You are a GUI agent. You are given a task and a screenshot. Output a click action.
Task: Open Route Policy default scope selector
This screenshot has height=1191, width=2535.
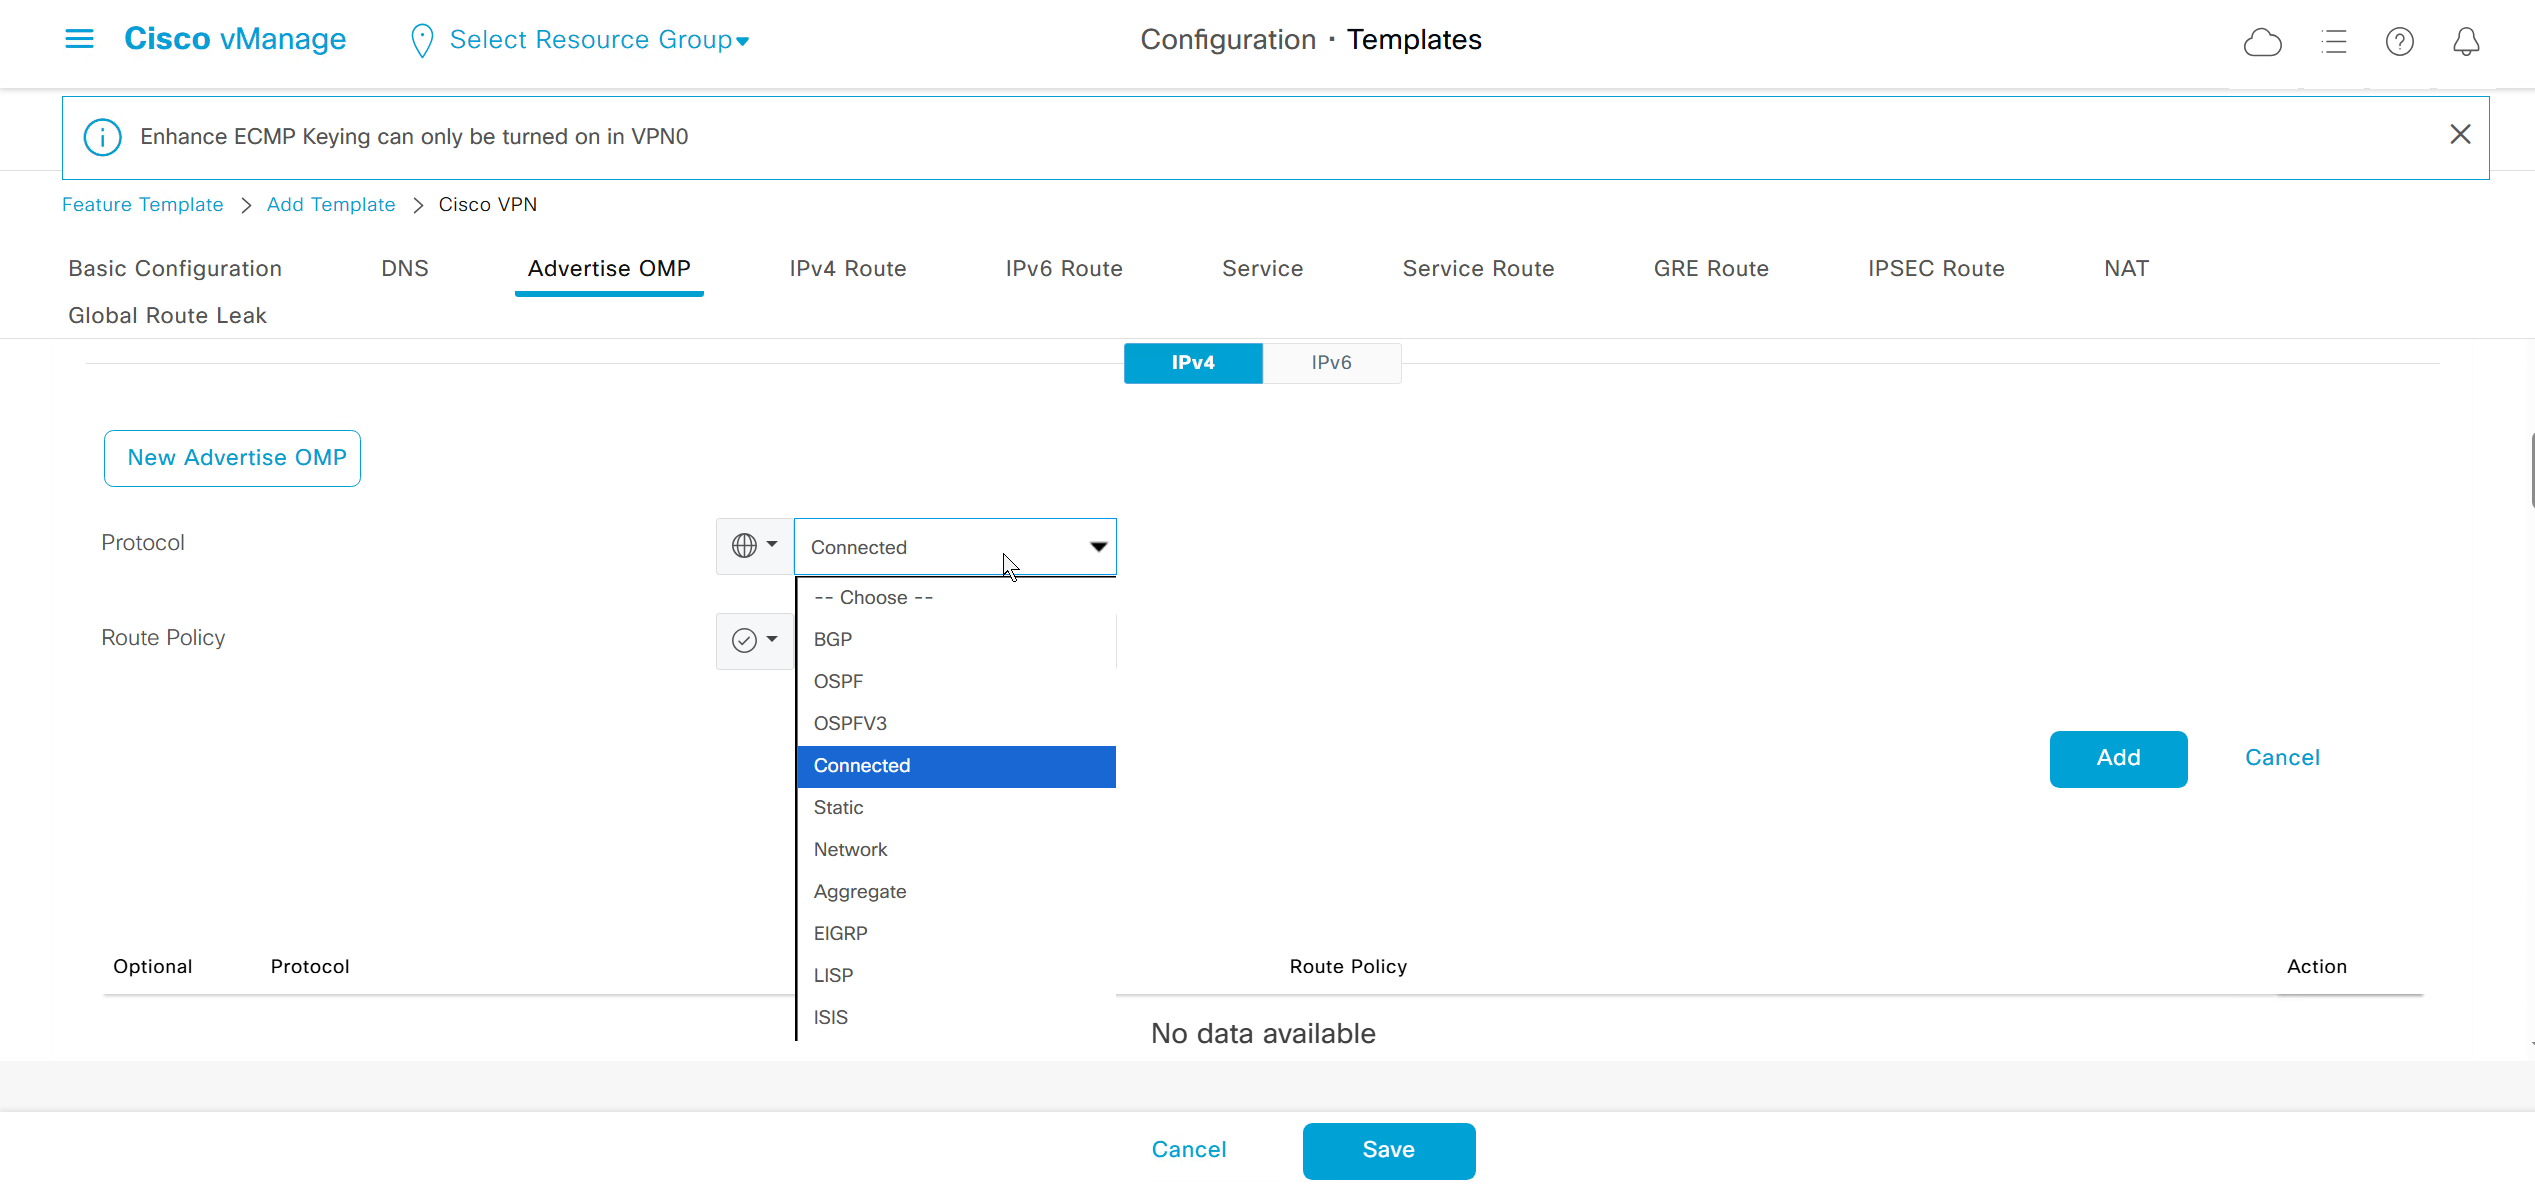(754, 640)
